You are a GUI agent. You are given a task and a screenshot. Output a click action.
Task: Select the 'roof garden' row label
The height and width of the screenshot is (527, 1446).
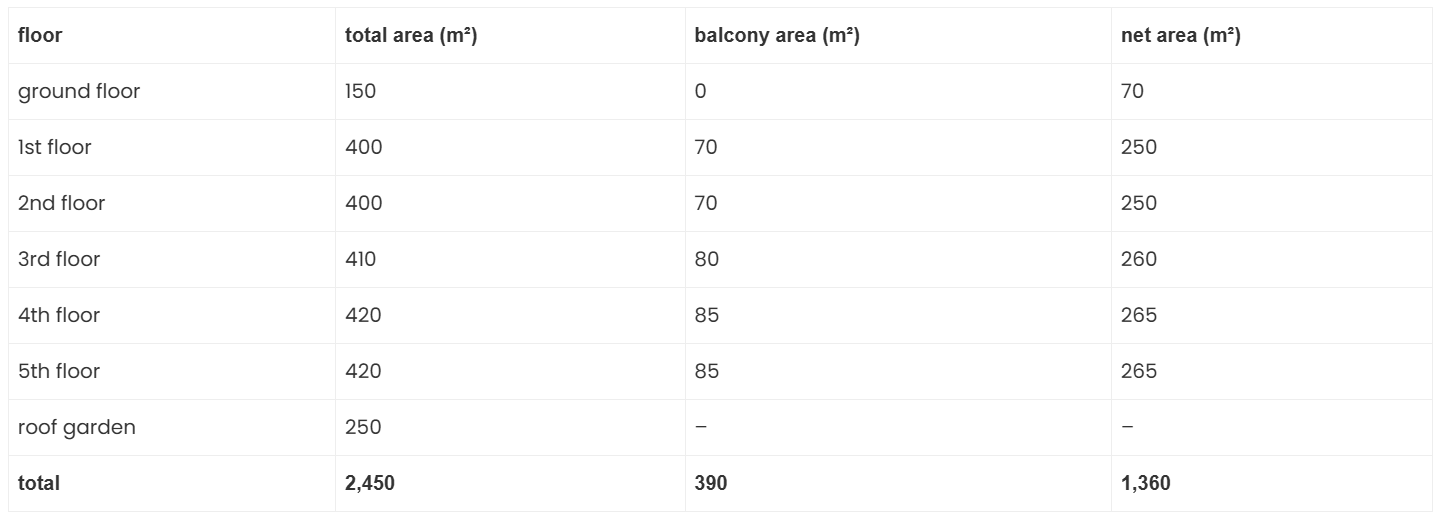[77, 428]
